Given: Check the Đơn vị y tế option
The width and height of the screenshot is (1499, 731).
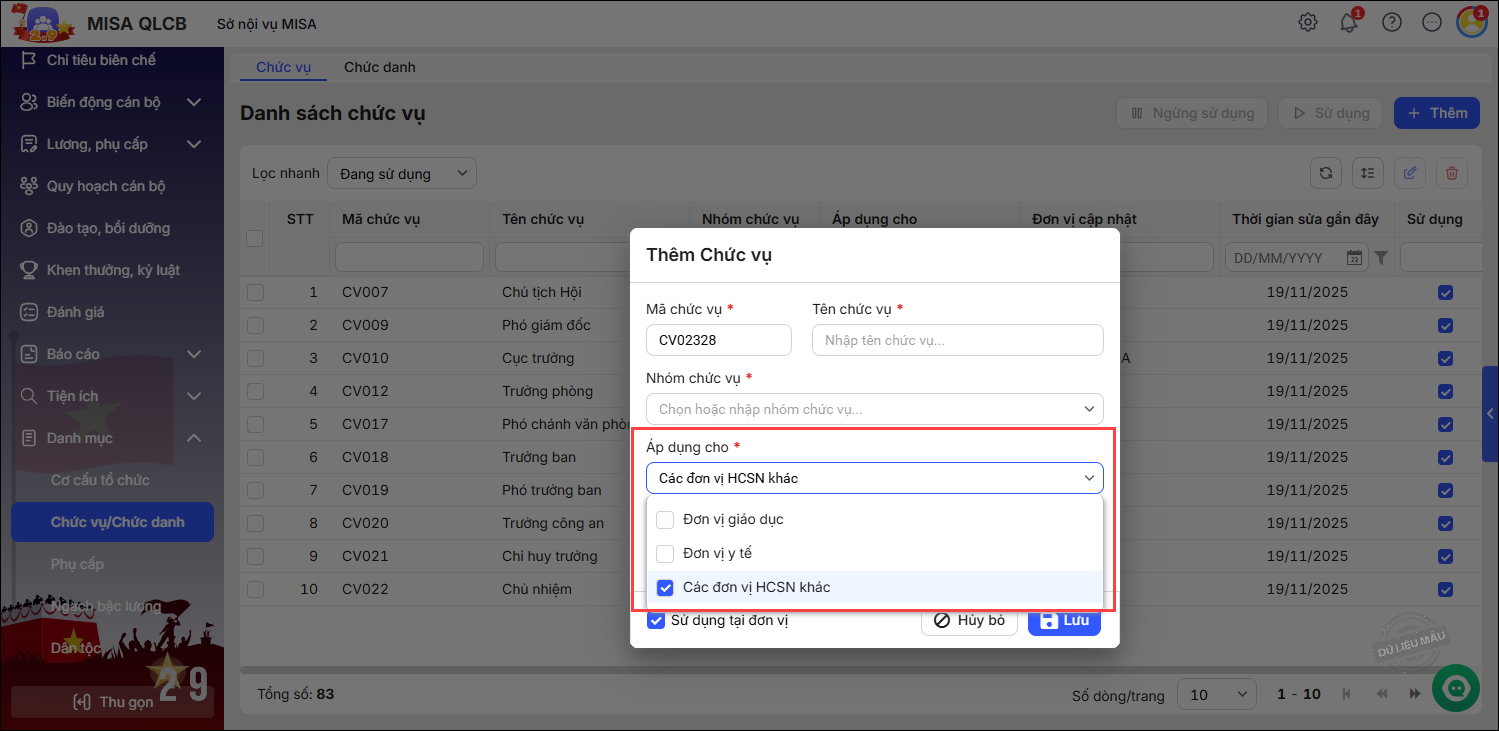Looking at the screenshot, I should (665, 554).
